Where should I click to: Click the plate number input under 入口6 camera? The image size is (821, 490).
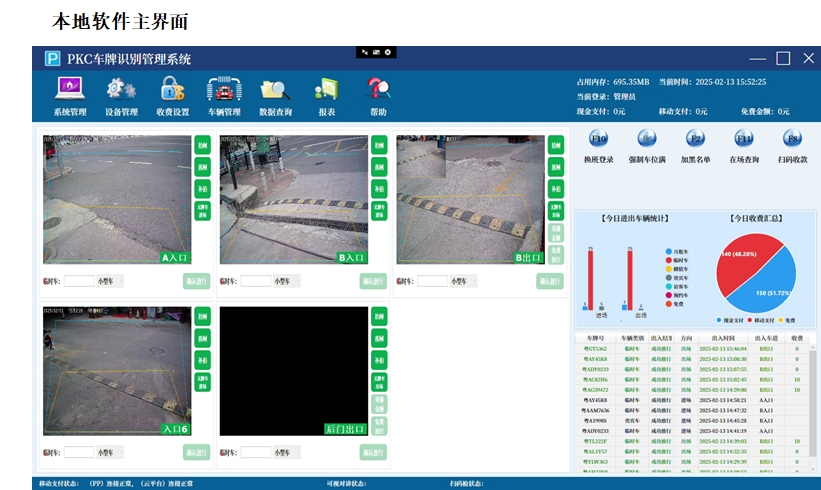[79, 453]
